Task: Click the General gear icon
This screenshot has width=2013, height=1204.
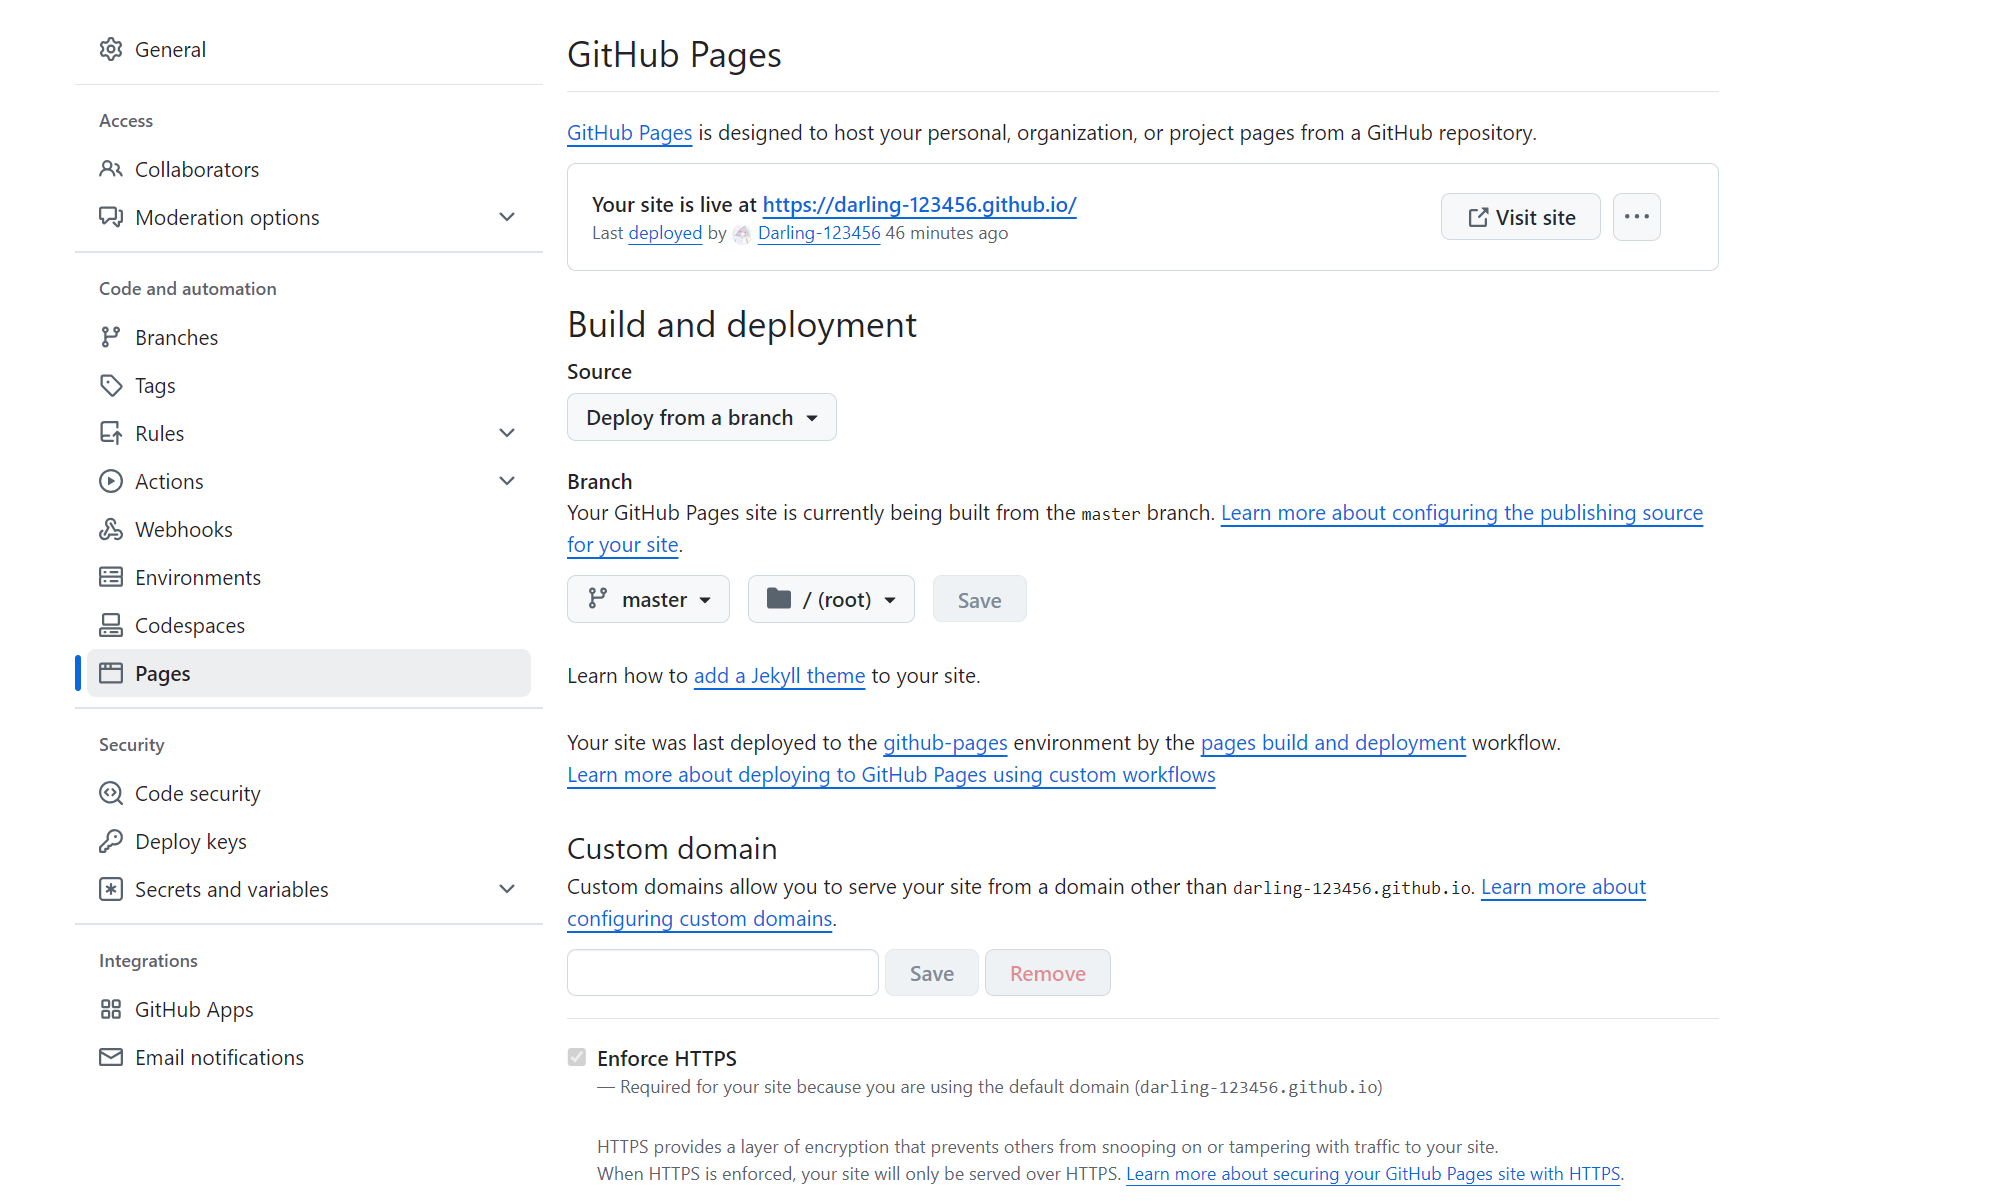Action: 111,49
